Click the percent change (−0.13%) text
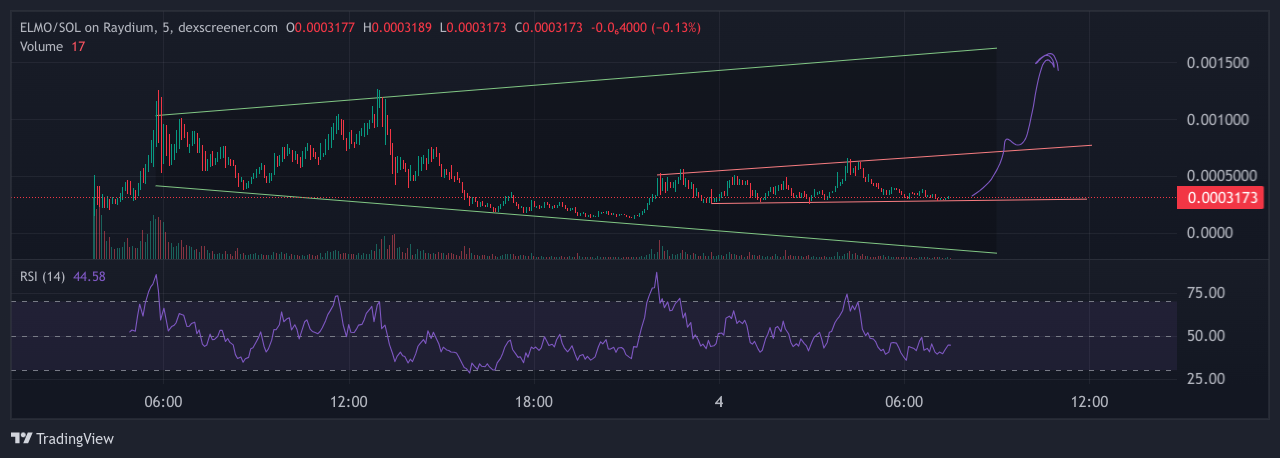Viewport: 1280px width, 458px height. click(677, 27)
